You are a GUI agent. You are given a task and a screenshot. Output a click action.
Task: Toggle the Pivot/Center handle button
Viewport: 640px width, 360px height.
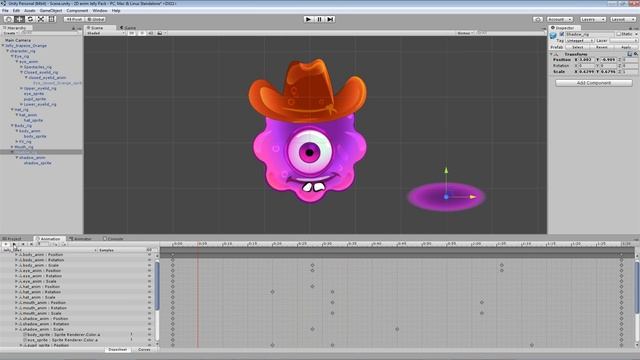tap(74, 19)
